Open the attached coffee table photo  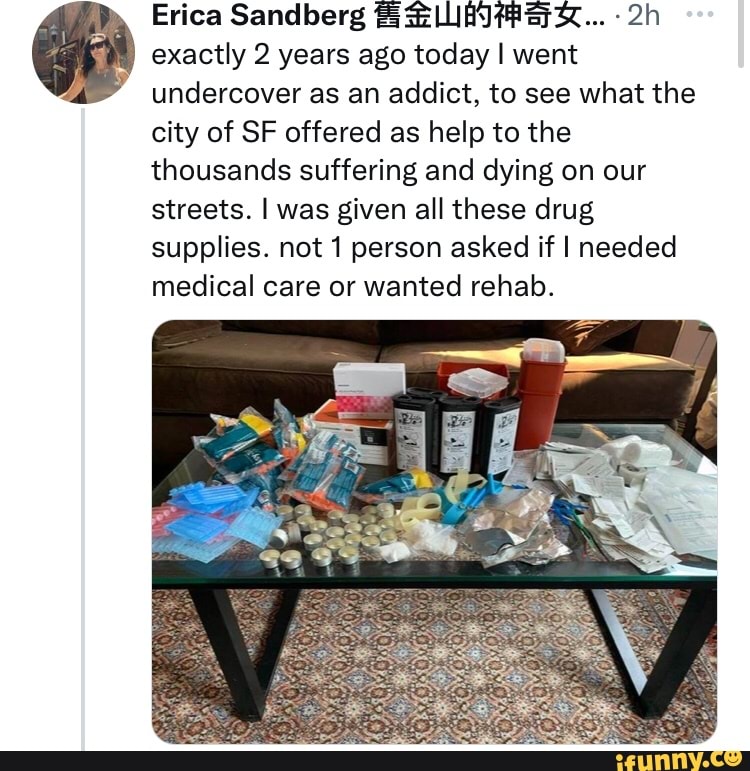434,532
